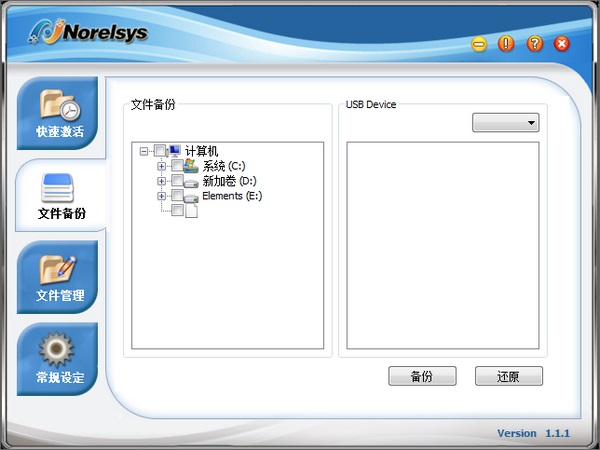Expand the 系统 (C:) drive node
Screen dimensions: 600x450
point(161,166)
